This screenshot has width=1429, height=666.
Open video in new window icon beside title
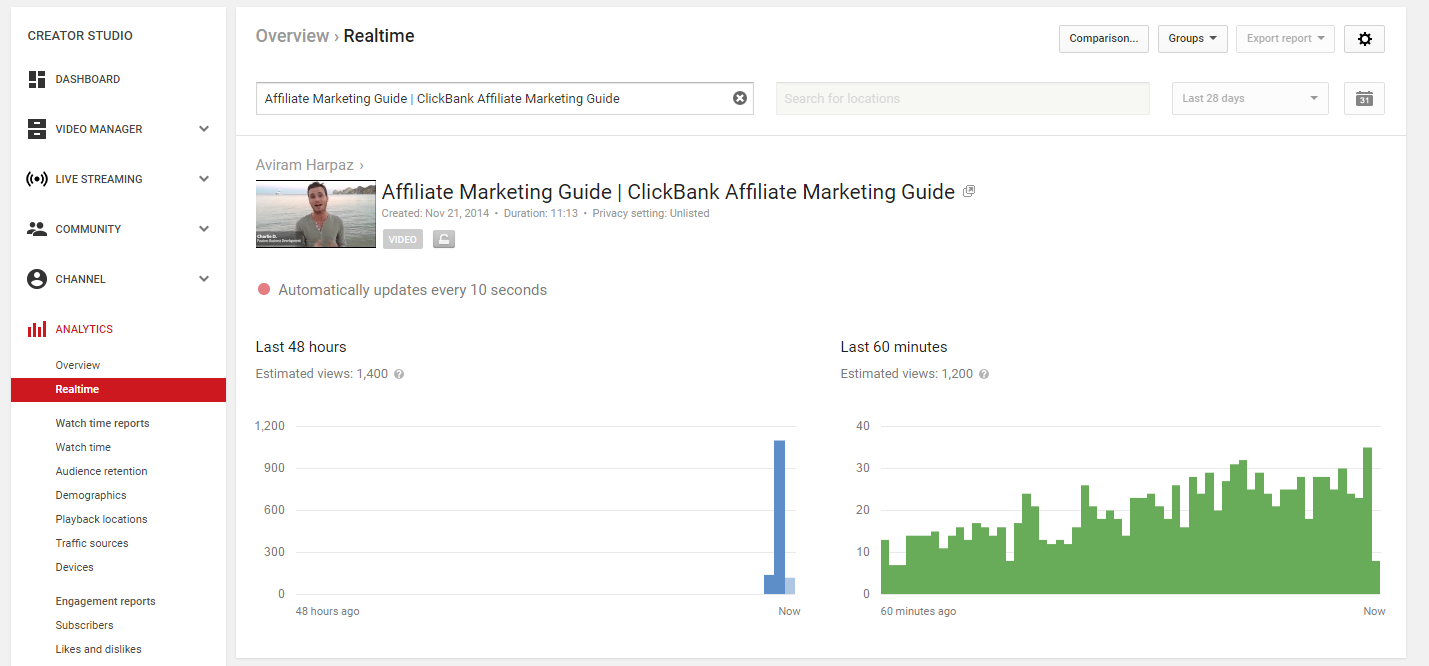click(968, 192)
